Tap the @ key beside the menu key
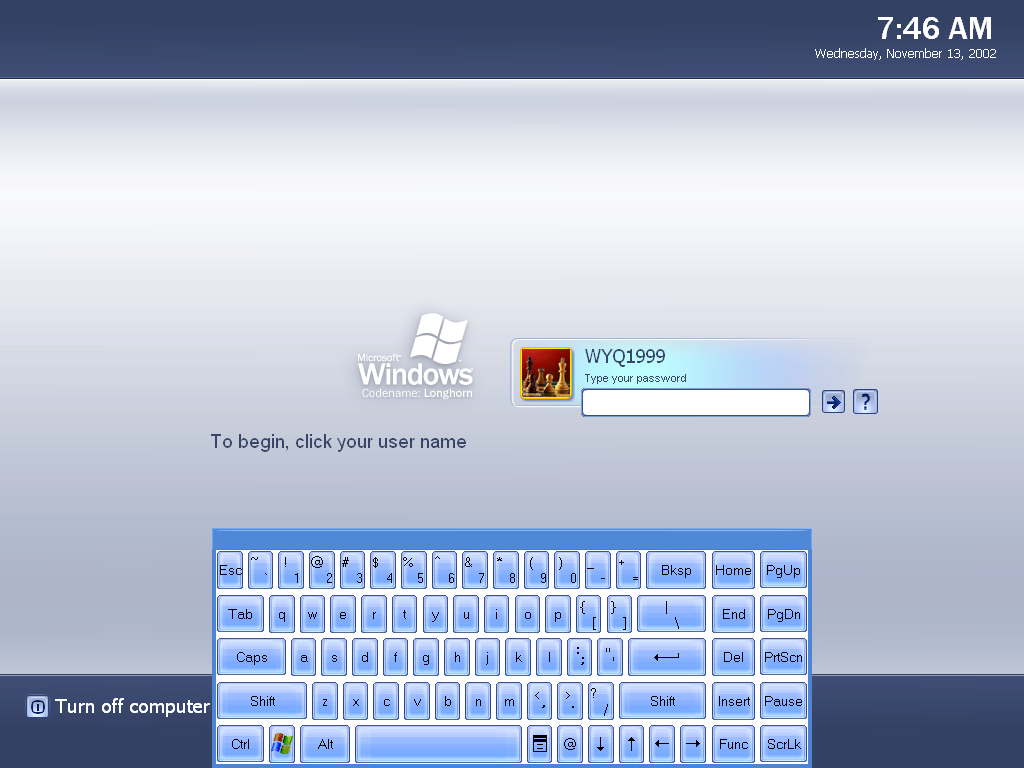 (x=570, y=744)
